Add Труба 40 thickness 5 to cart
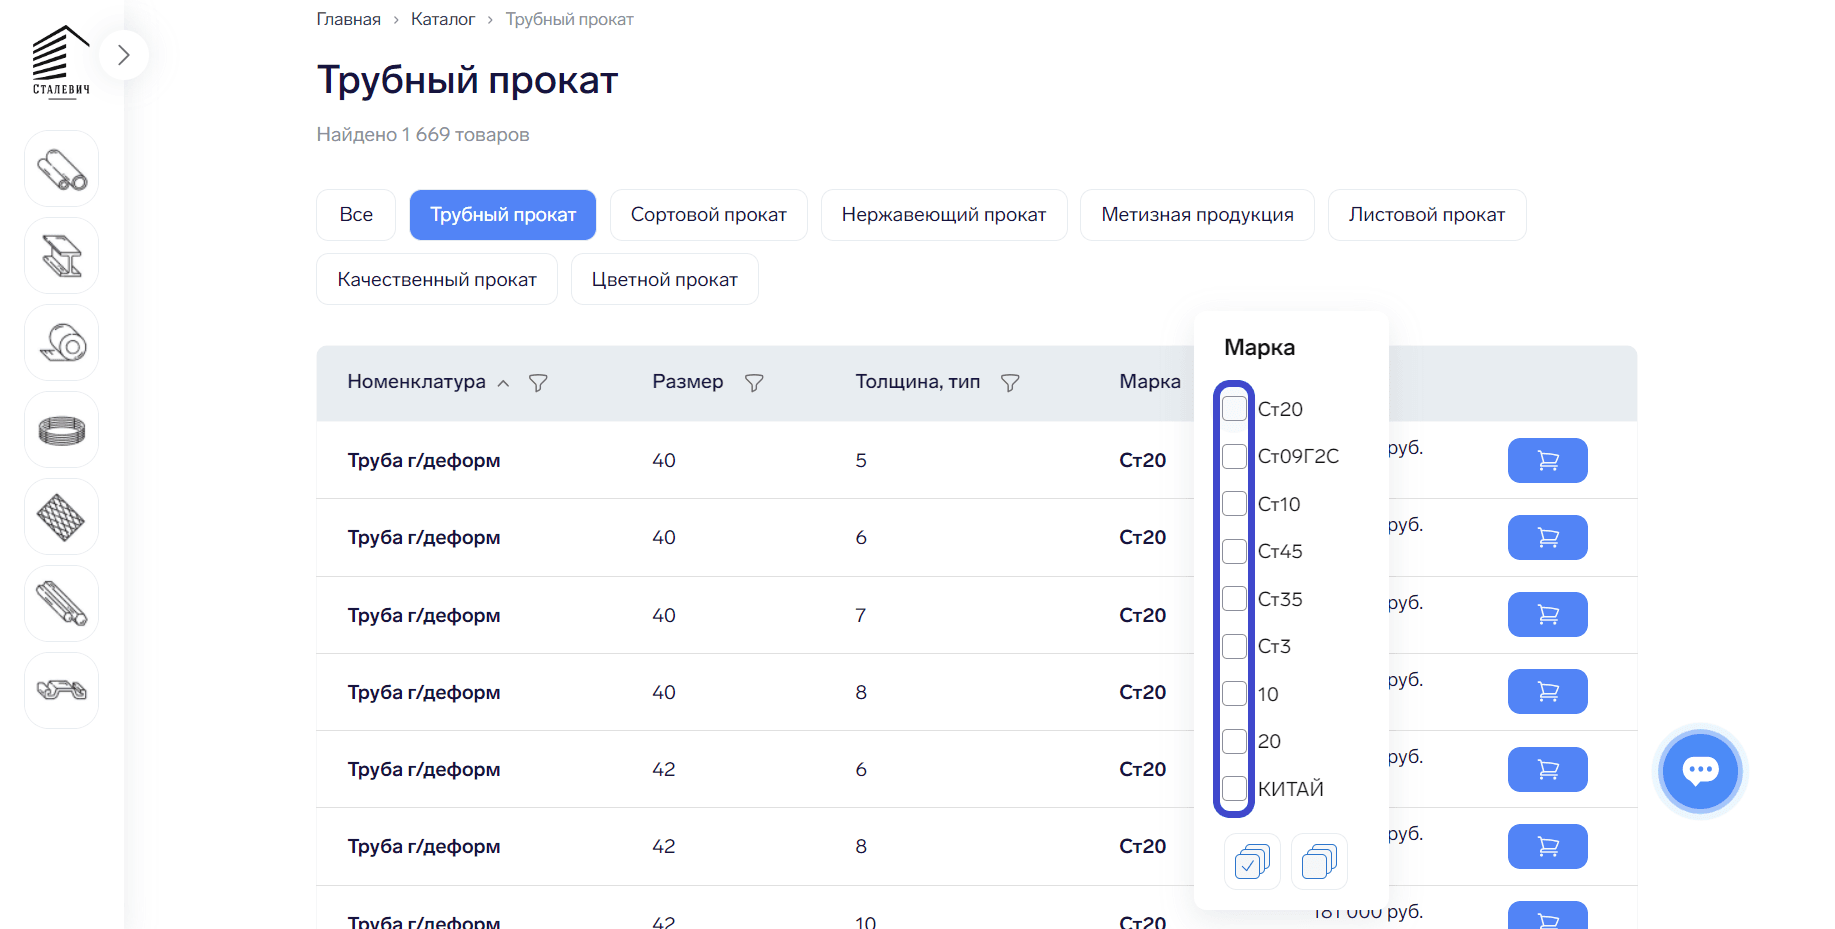Viewport: 1835px width, 929px height. pos(1547,461)
